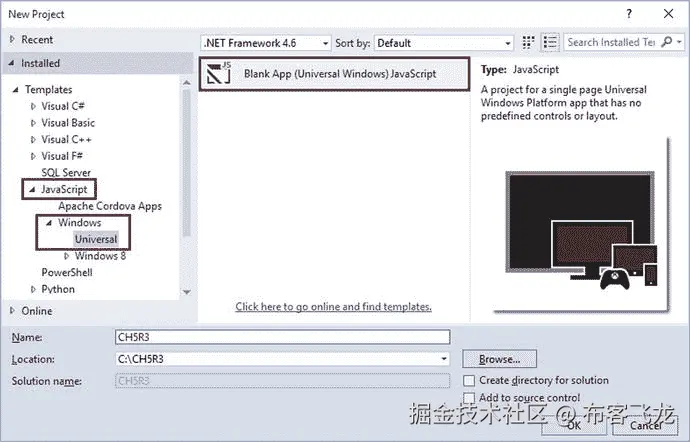Expand the Visual C# node

33,106
